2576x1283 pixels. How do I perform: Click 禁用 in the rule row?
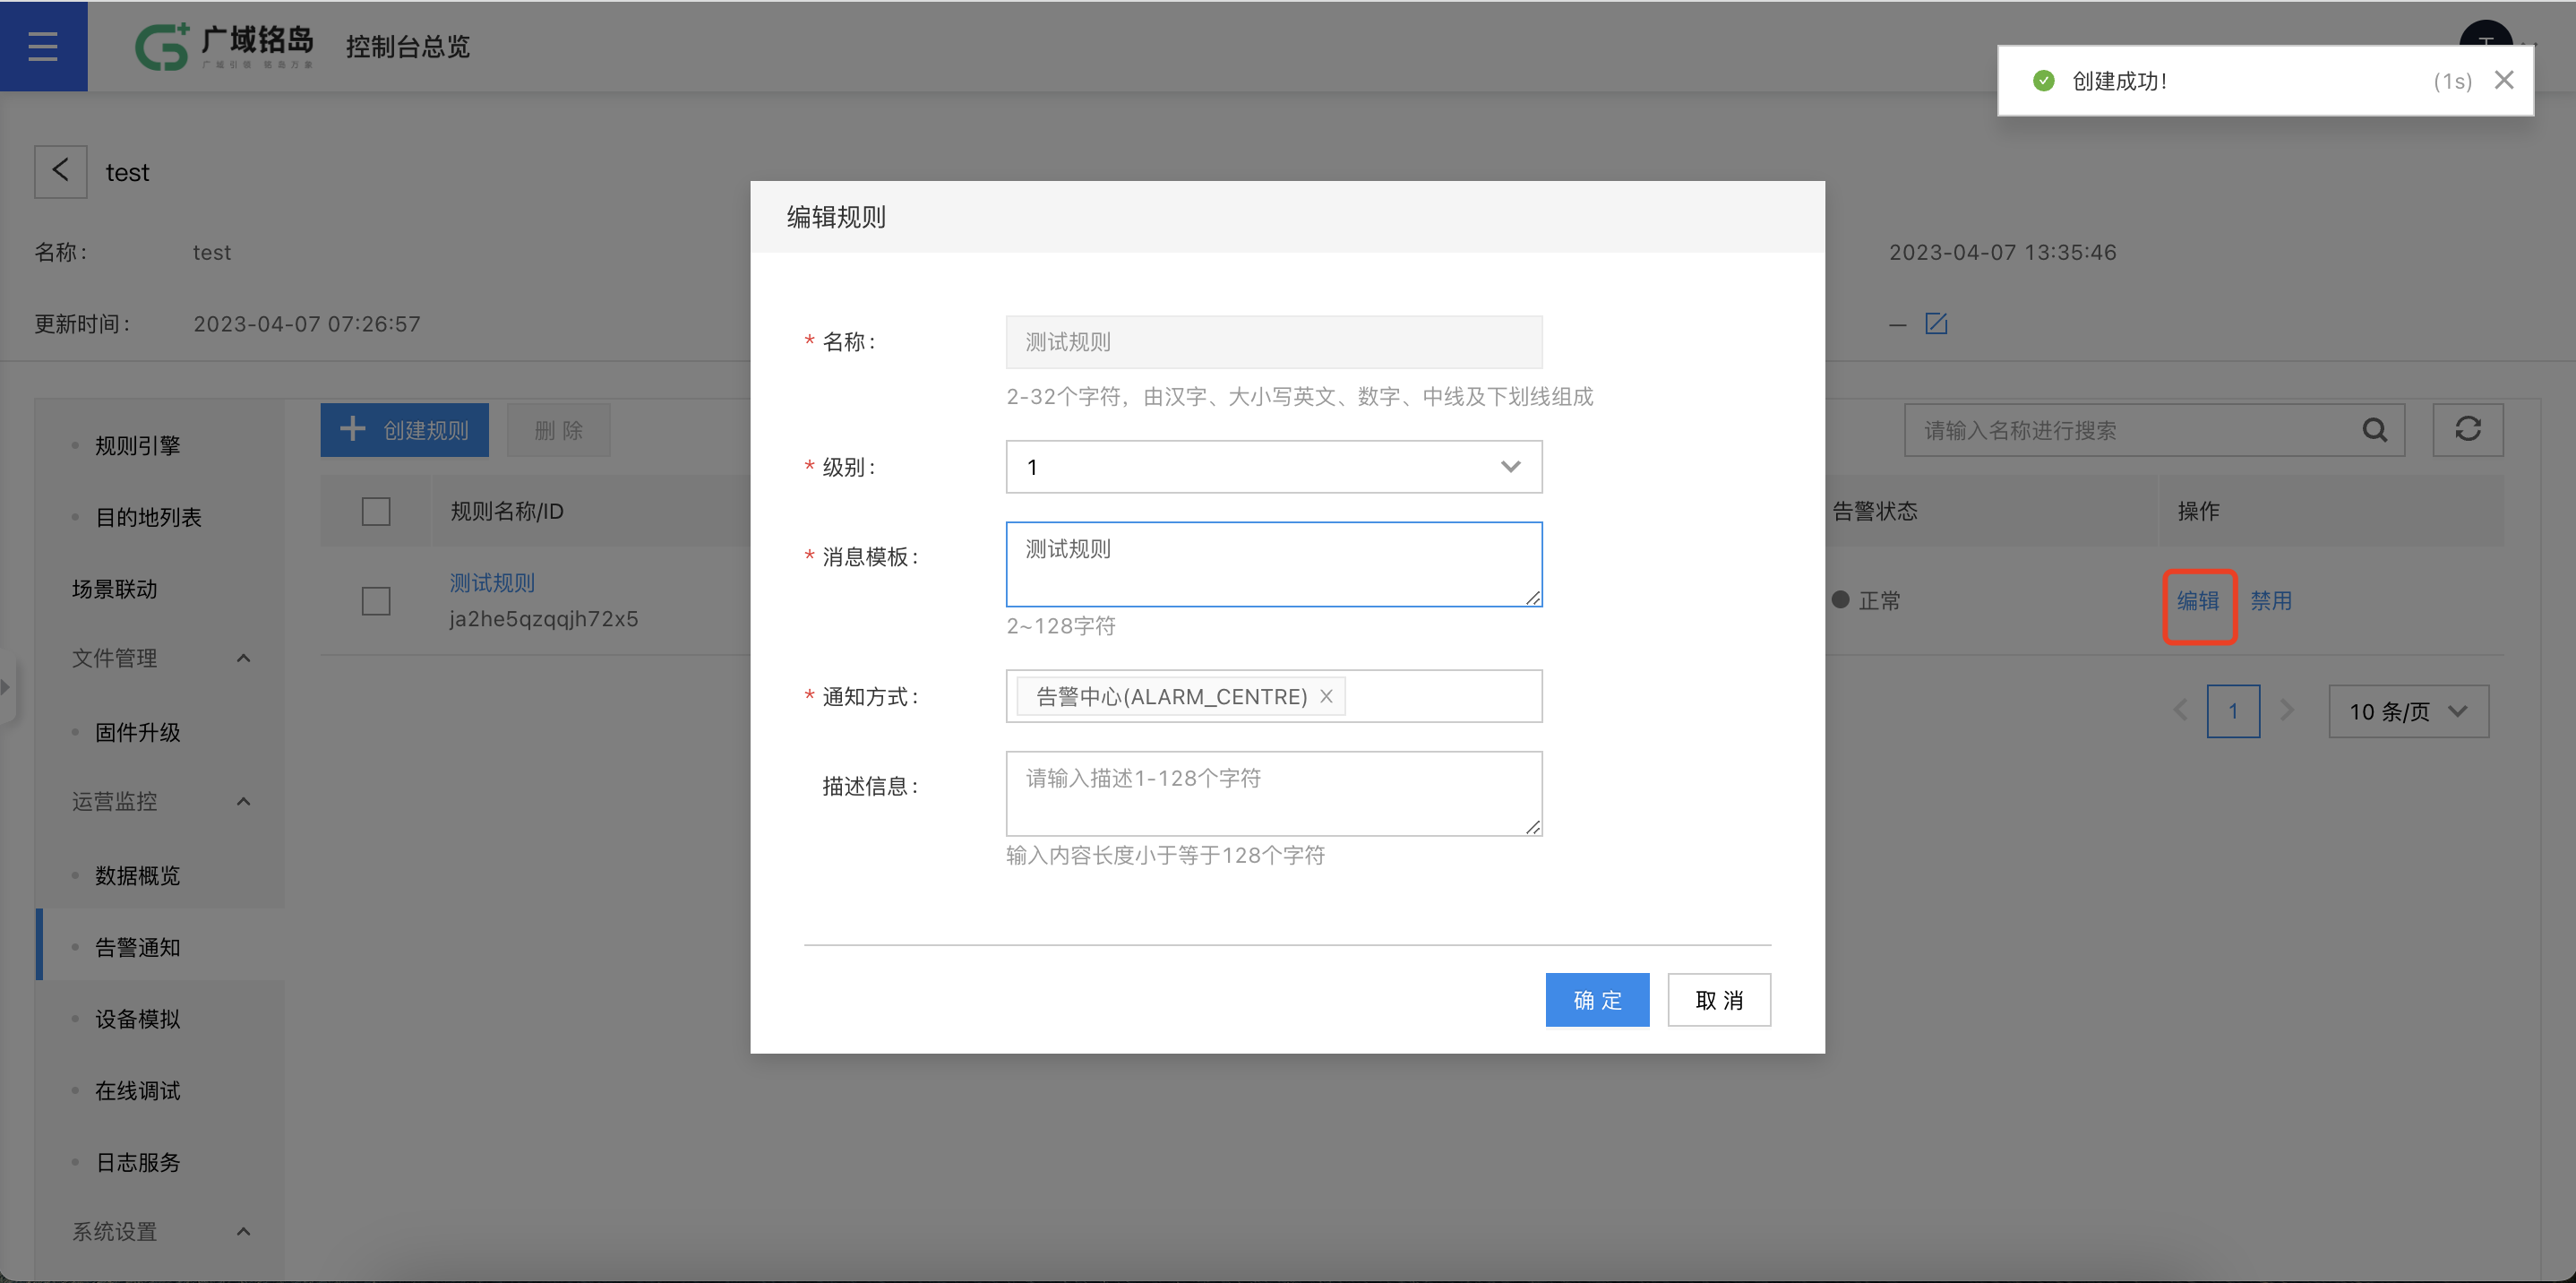[2271, 601]
